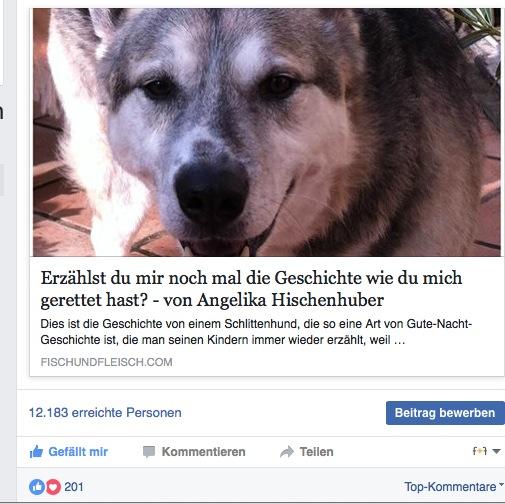The width and height of the screenshot is (505, 504).
Task: Click the blue like reaction icon
Action: (x=37, y=487)
